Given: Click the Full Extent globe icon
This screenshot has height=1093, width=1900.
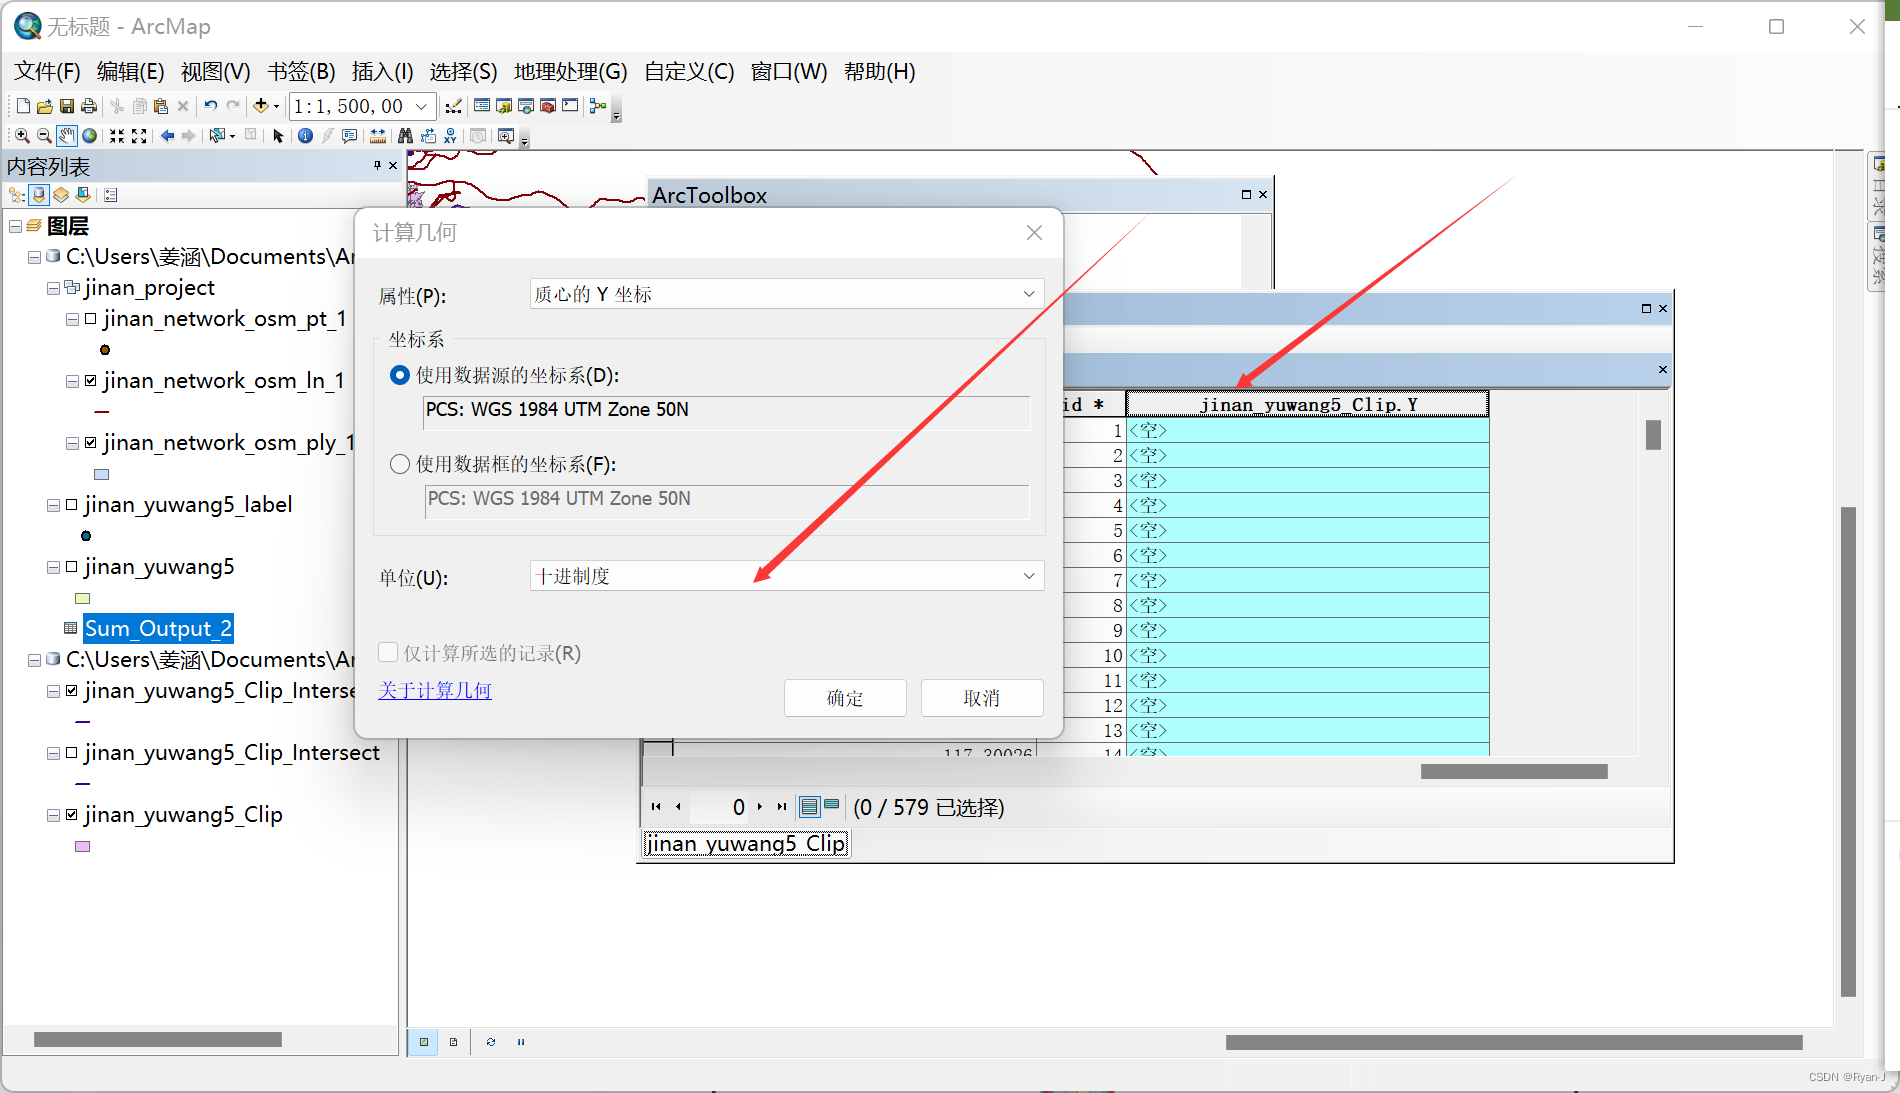Looking at the screenshot, I should tap(89, 136).
